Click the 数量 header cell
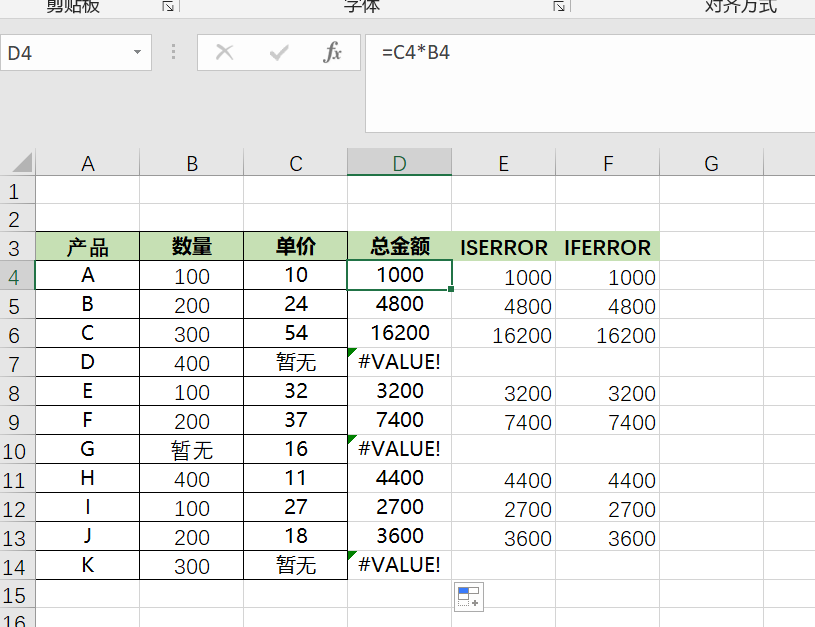 tap(192, 246)
